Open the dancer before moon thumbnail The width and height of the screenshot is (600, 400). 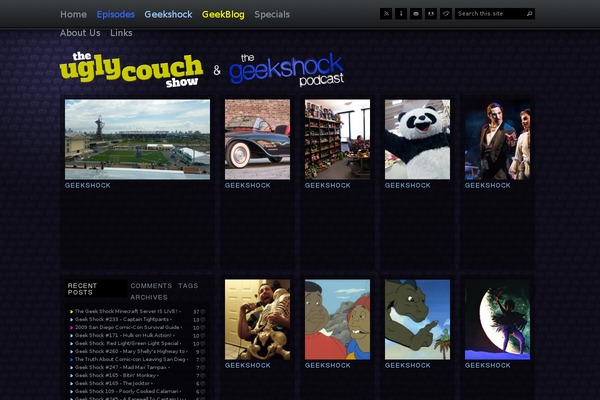pos(497,320)
